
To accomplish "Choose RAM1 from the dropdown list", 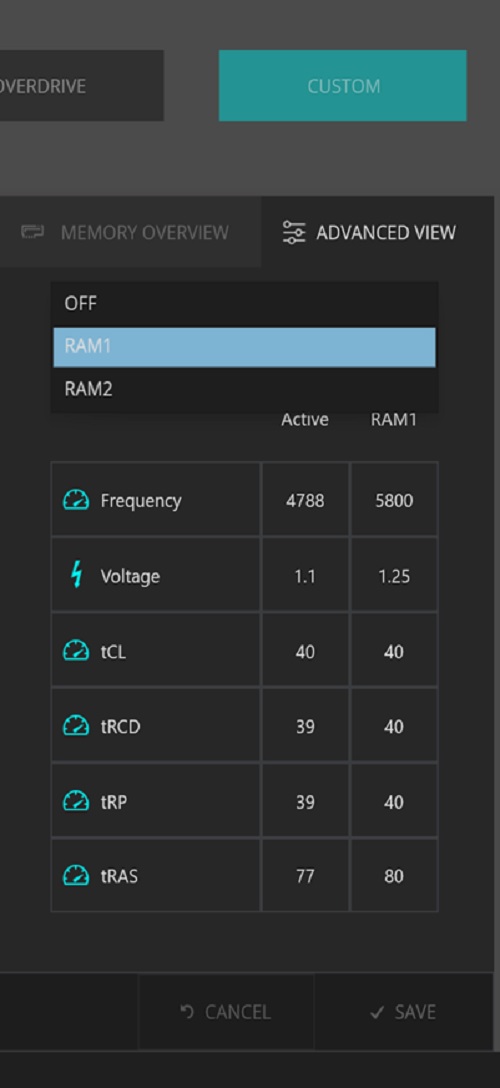I will tap(244, 347).
